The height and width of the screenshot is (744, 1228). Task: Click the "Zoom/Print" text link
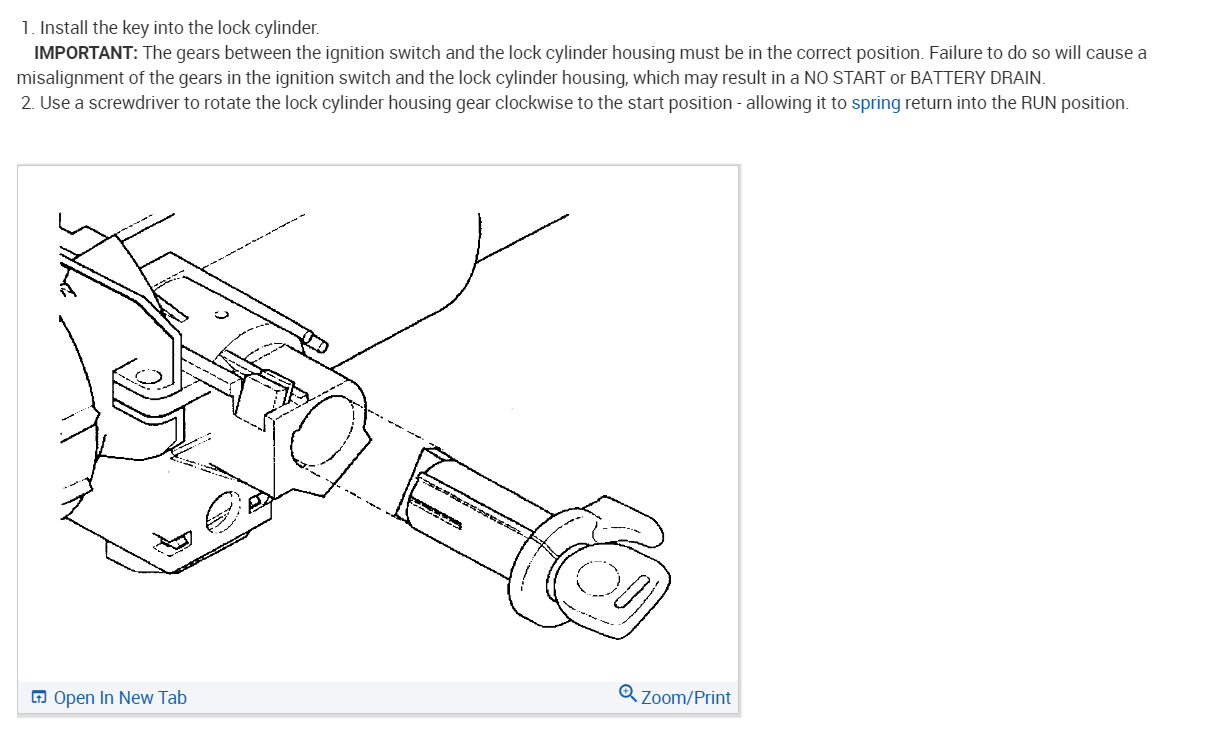click(x=686, y=697)
